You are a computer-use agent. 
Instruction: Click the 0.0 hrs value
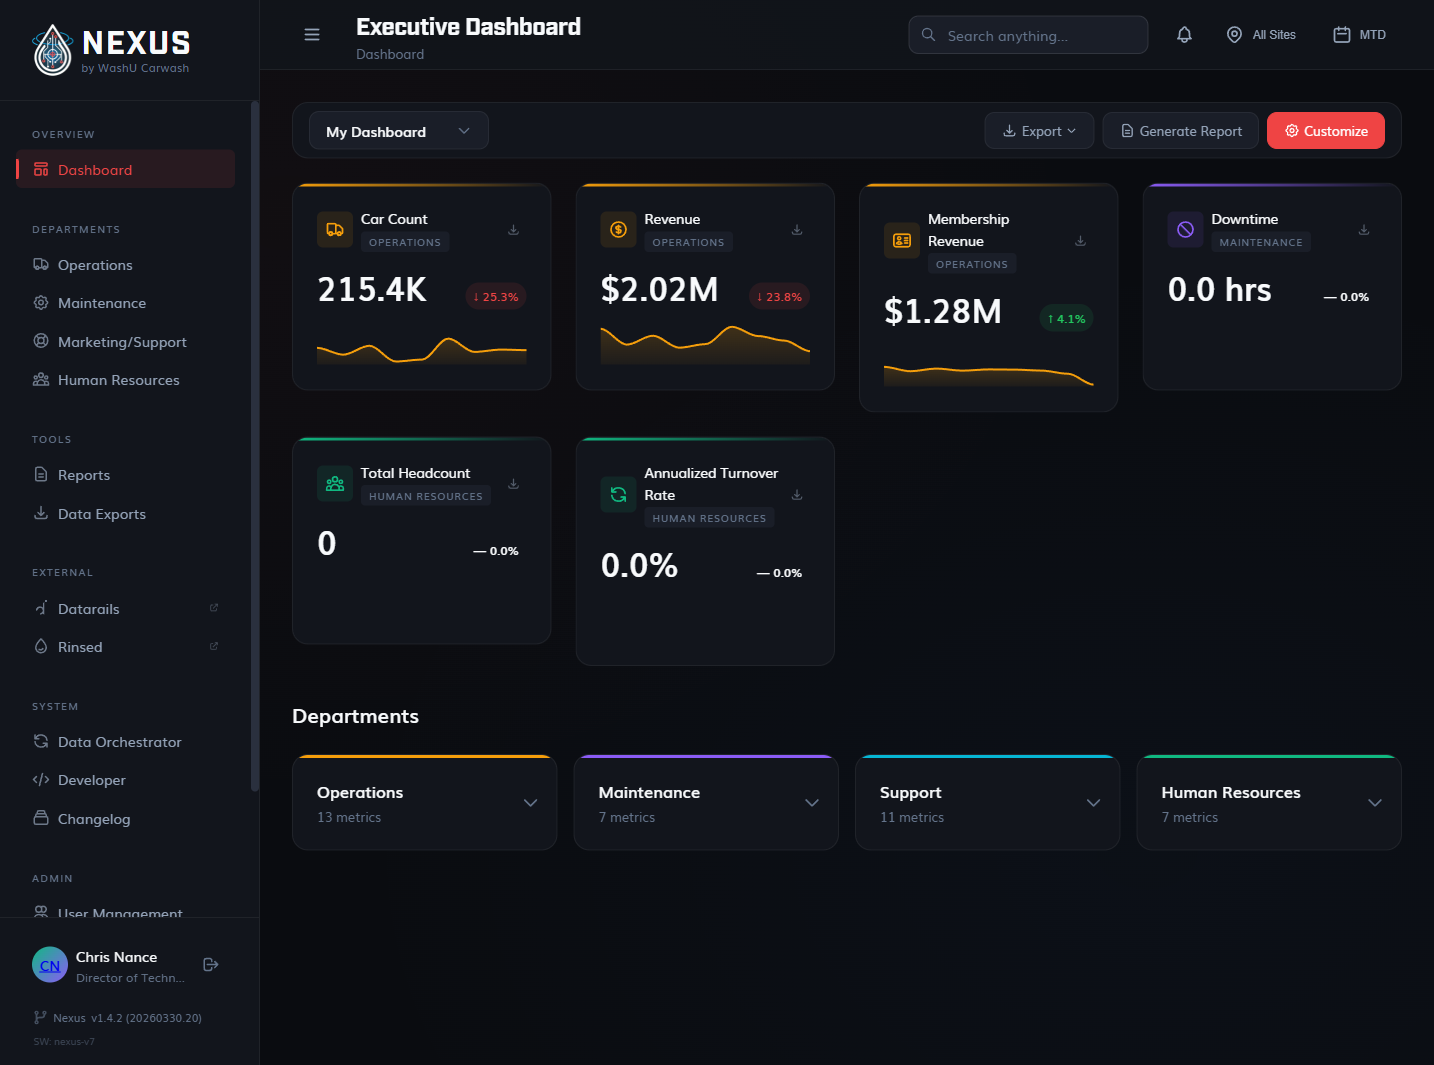coord(1220,290)
